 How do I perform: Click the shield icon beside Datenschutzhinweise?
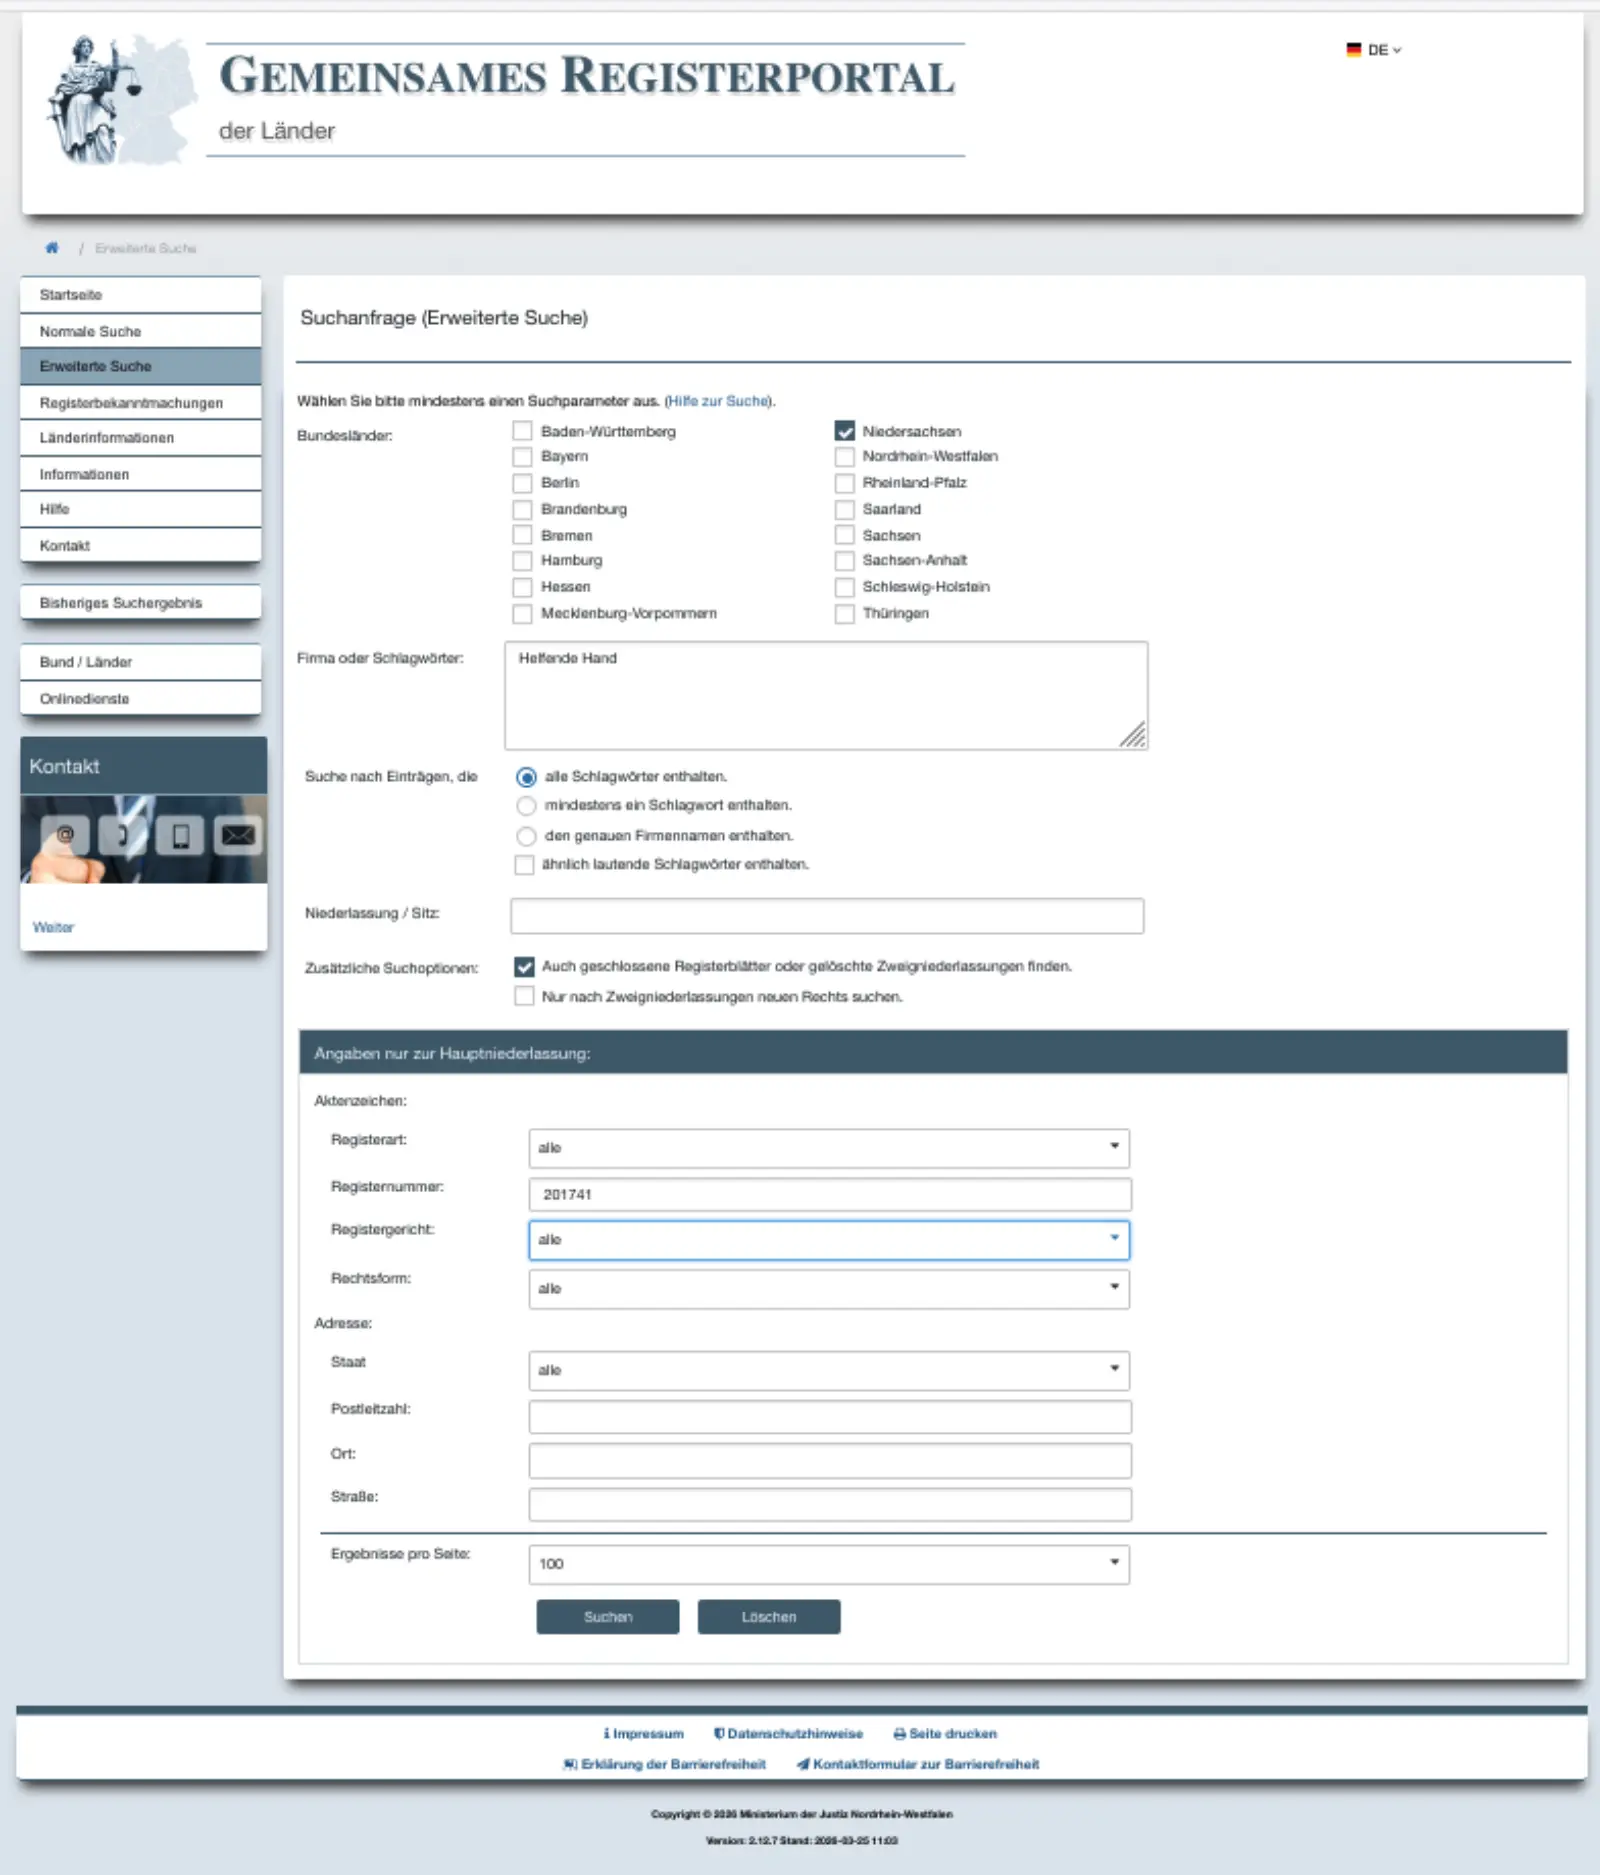pyautogui.click(x=719, y=1734)
